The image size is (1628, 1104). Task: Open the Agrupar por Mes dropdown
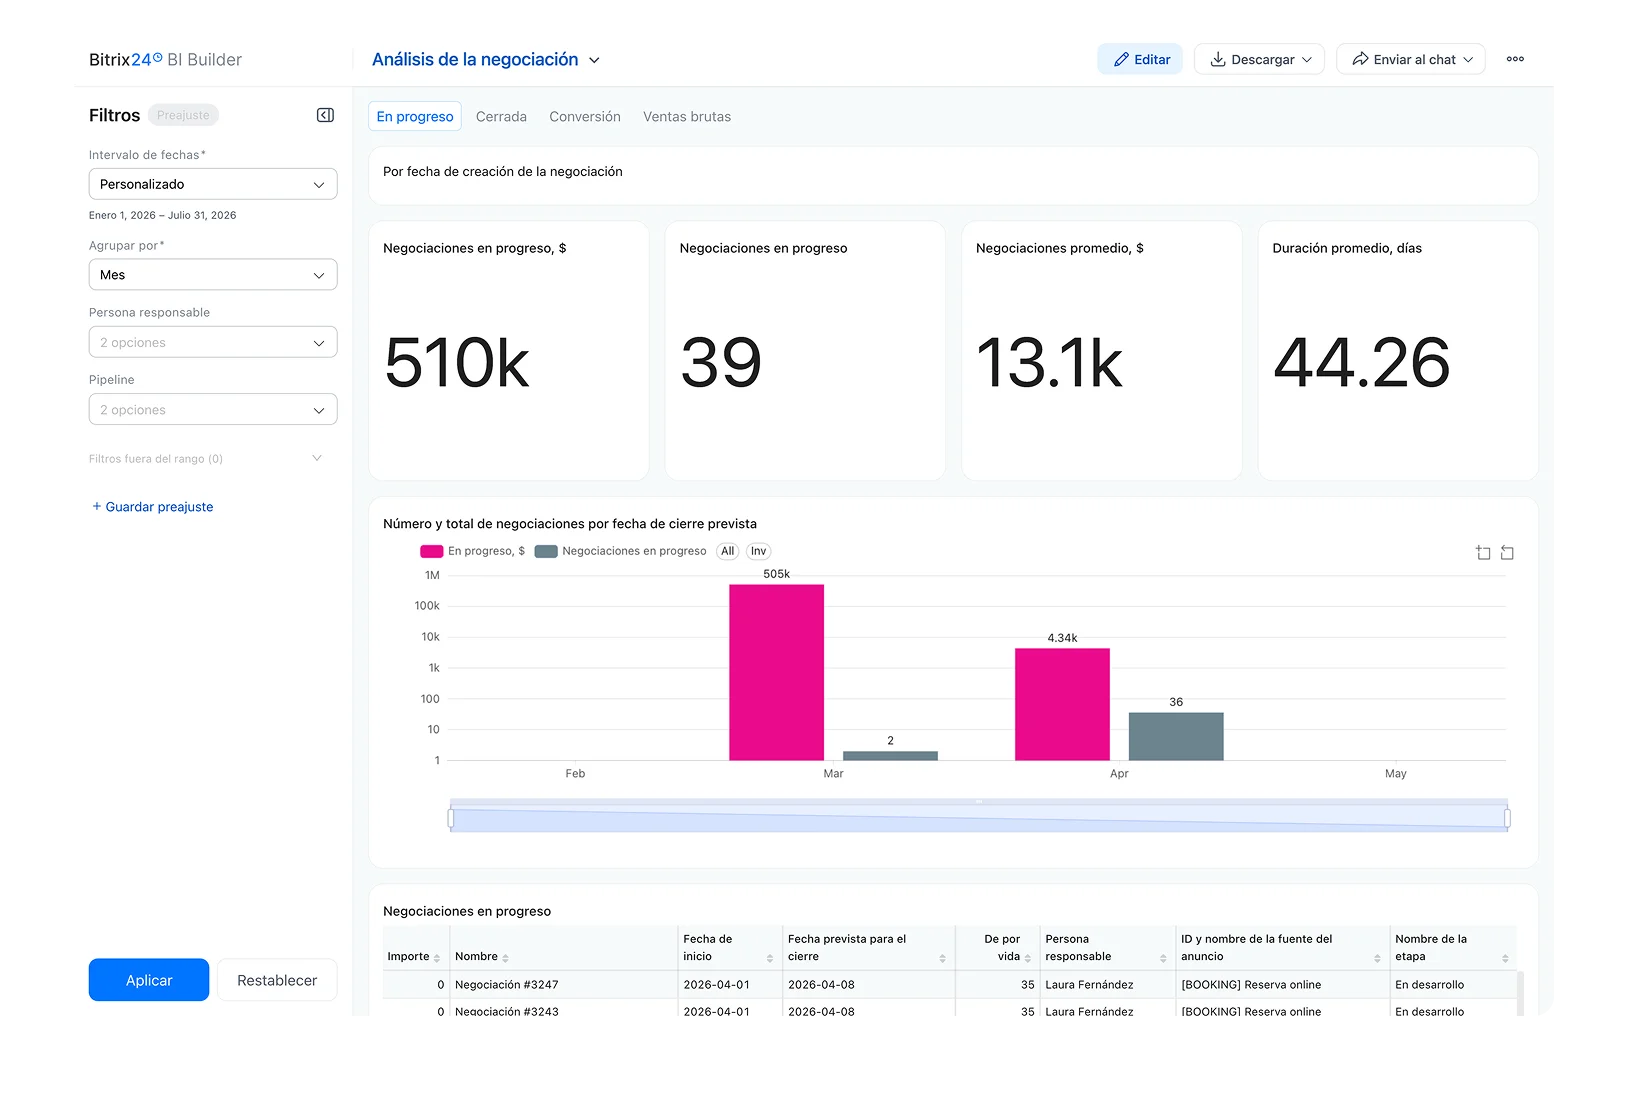pyautogui.click(x=213, y=275)
